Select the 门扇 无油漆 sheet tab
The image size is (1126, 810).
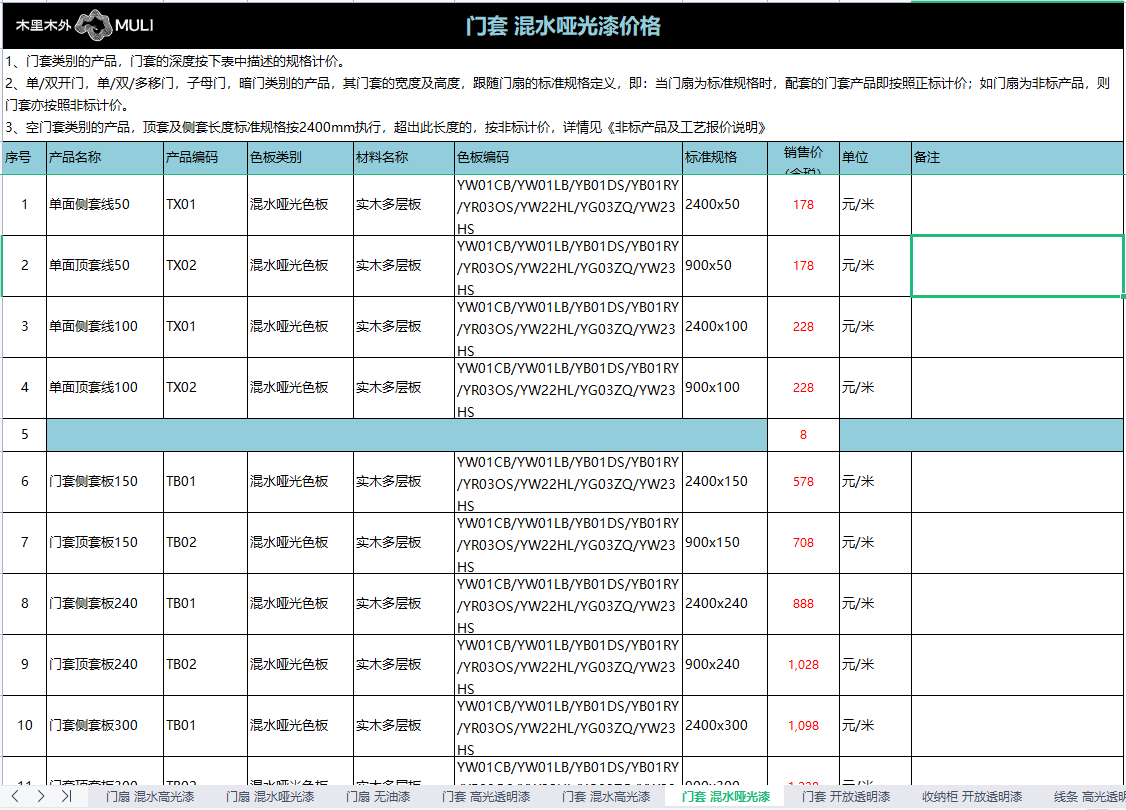pyautogui.click(x=378, y=797)
